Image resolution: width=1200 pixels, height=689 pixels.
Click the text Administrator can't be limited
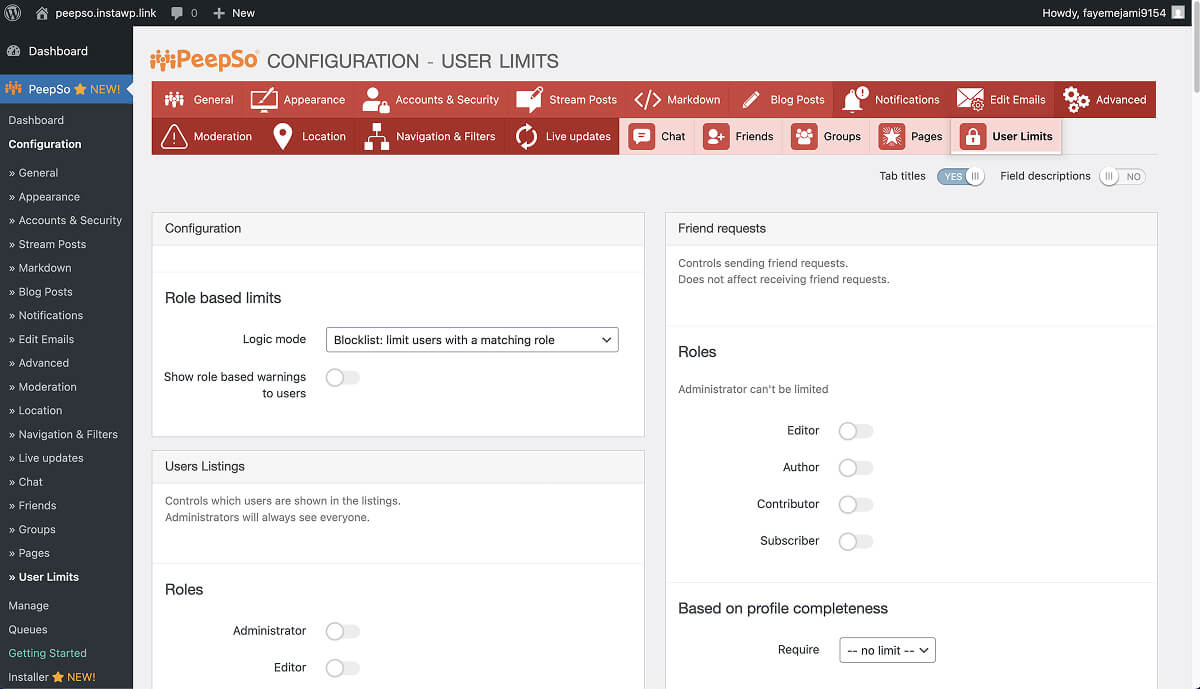pos(753,389)
